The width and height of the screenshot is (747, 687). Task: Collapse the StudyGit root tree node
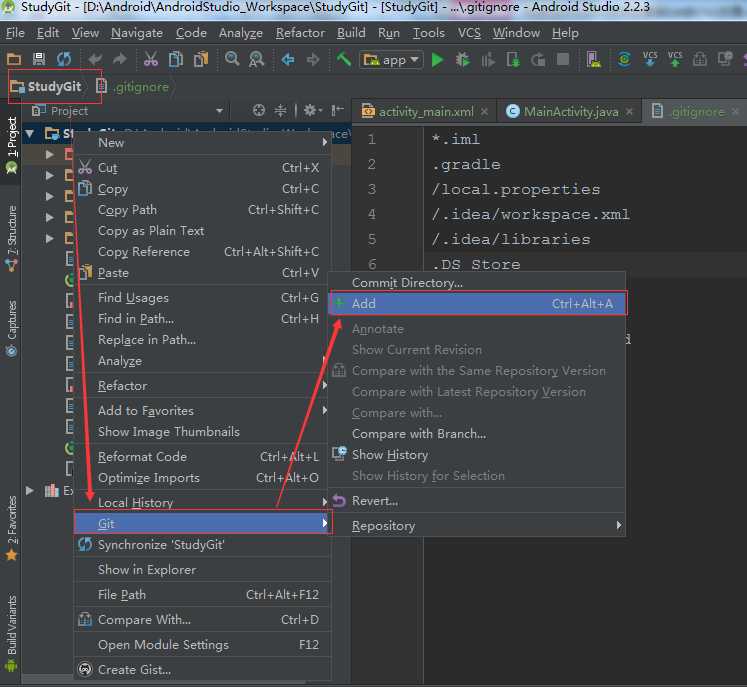(x=30, y=133)
